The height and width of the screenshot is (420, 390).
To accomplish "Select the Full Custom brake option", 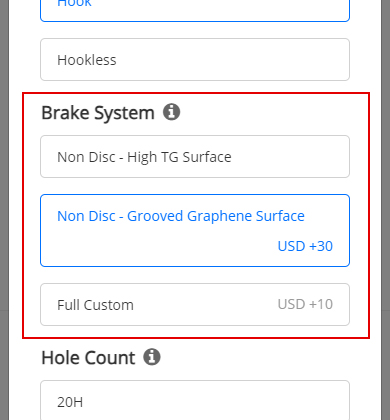I will pos(195,304).
